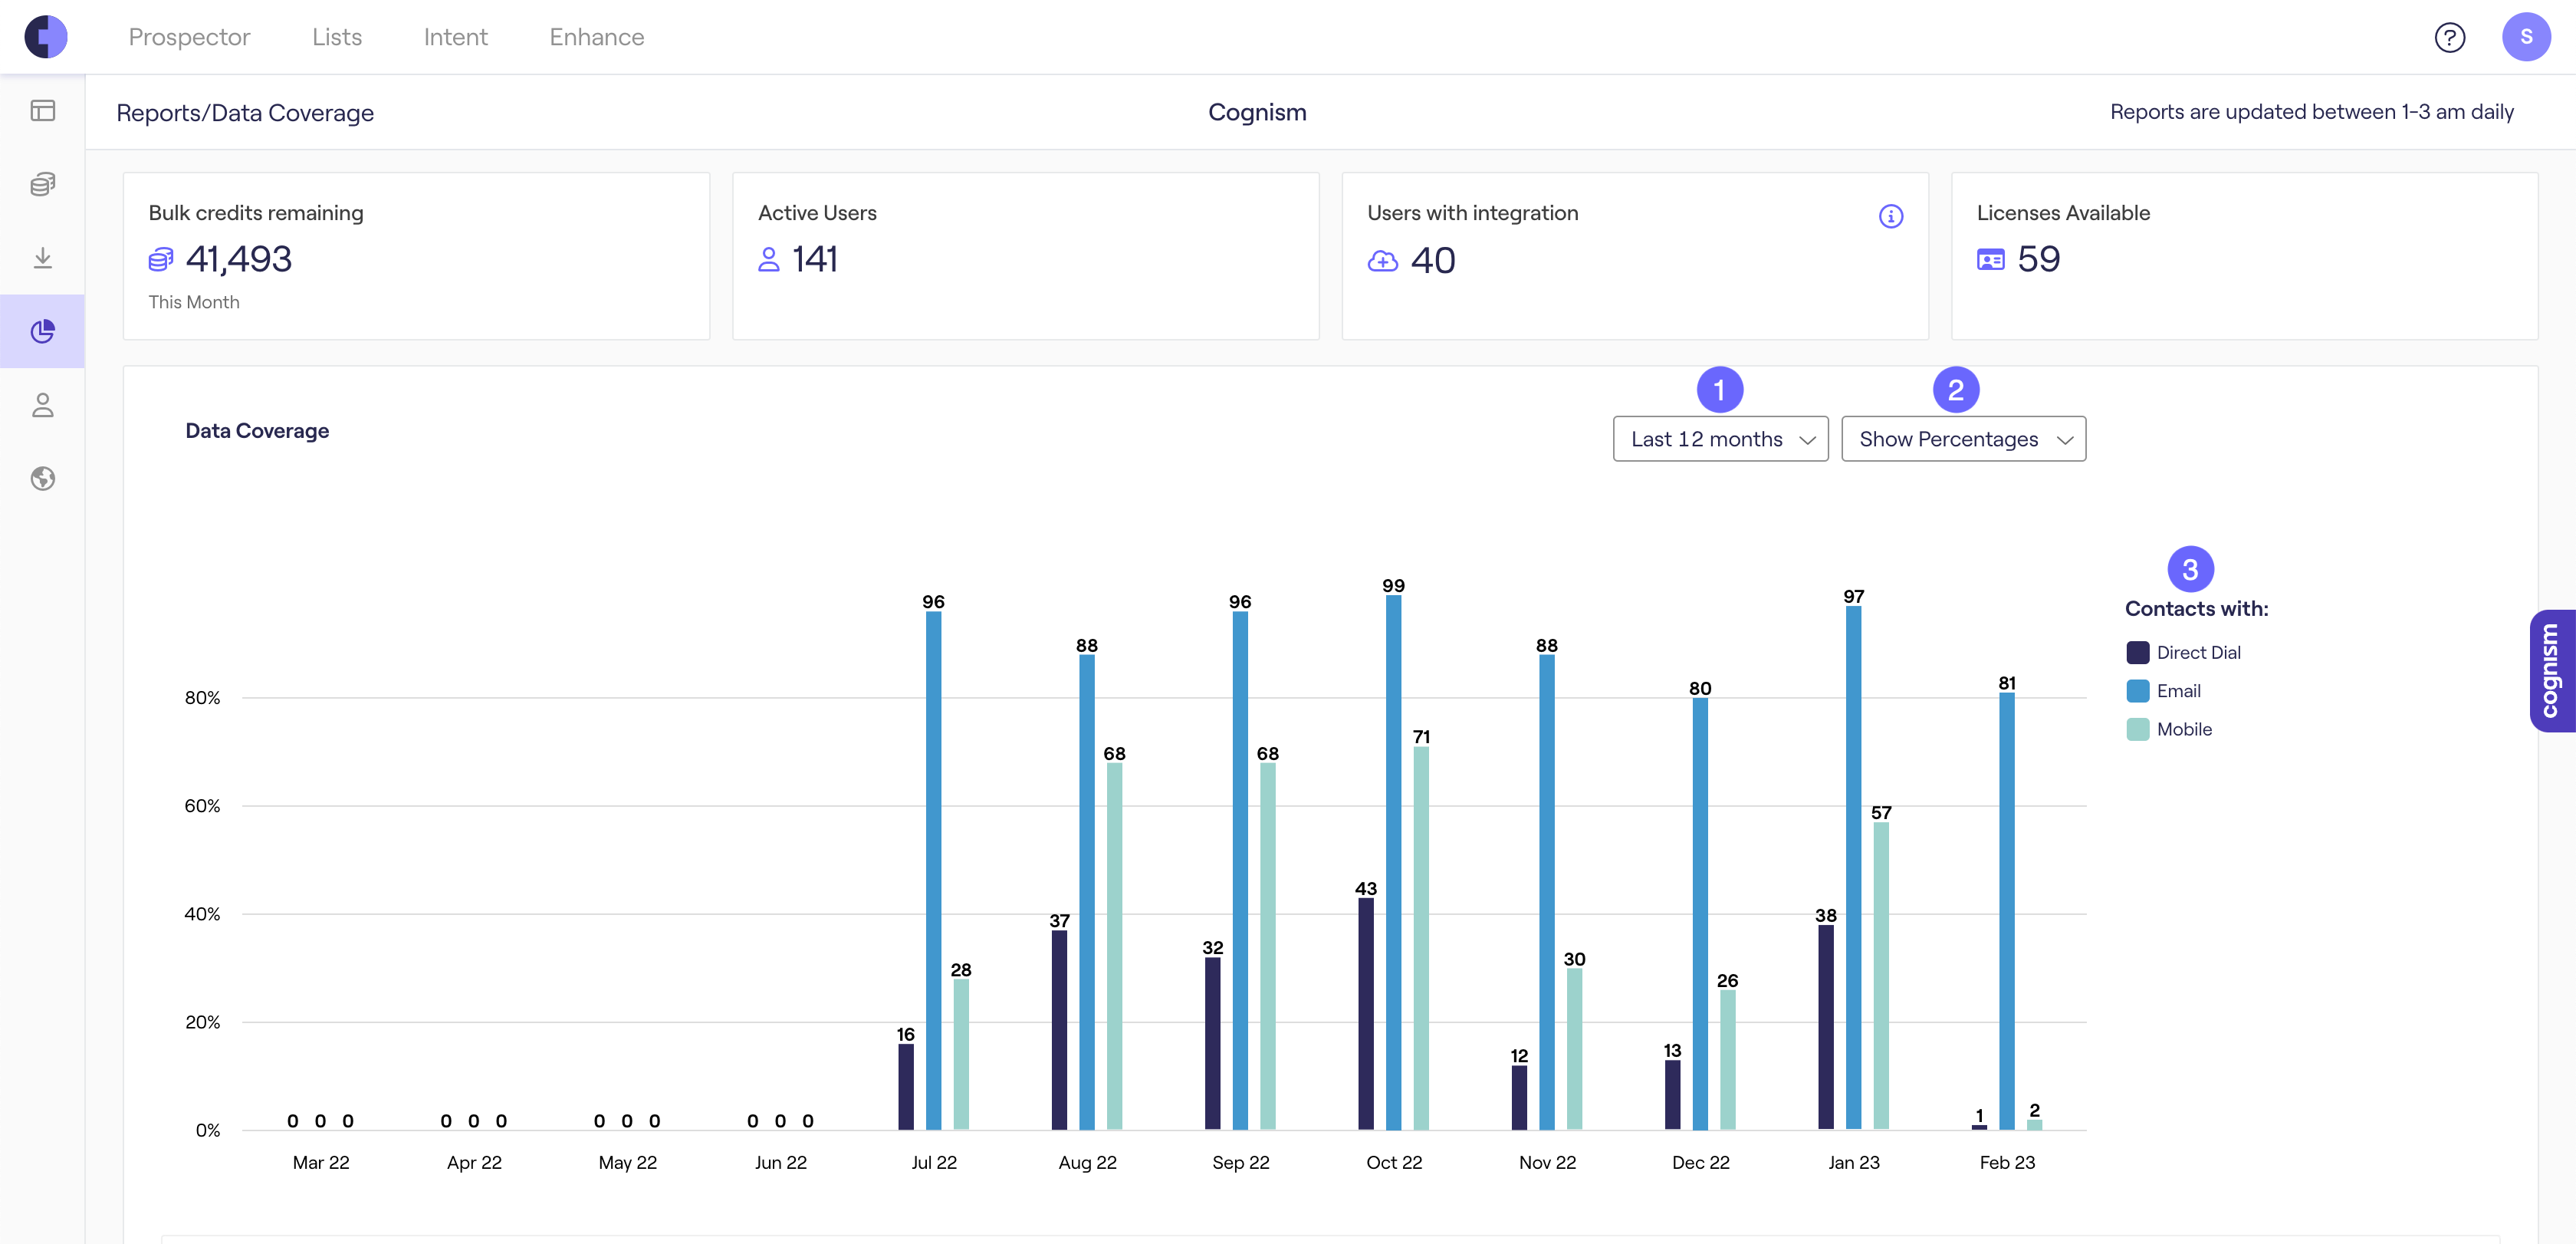Click the Jan 23 Mobile bar showing 57

[x=1880, y=976]
